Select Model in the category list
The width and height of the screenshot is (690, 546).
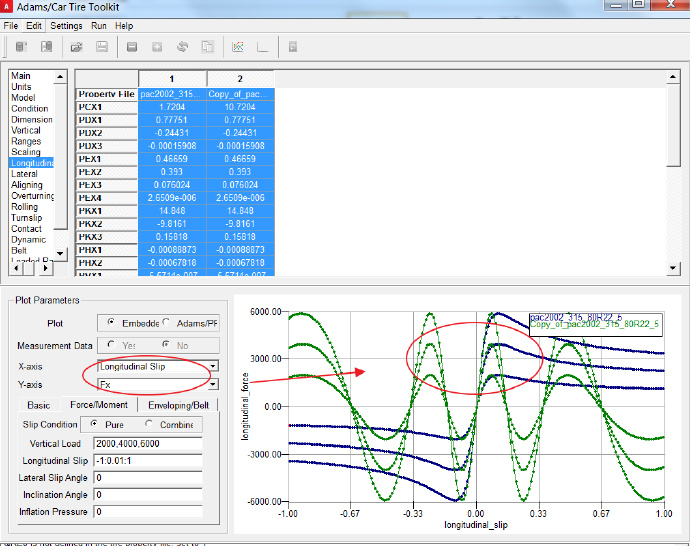point(23,98)
